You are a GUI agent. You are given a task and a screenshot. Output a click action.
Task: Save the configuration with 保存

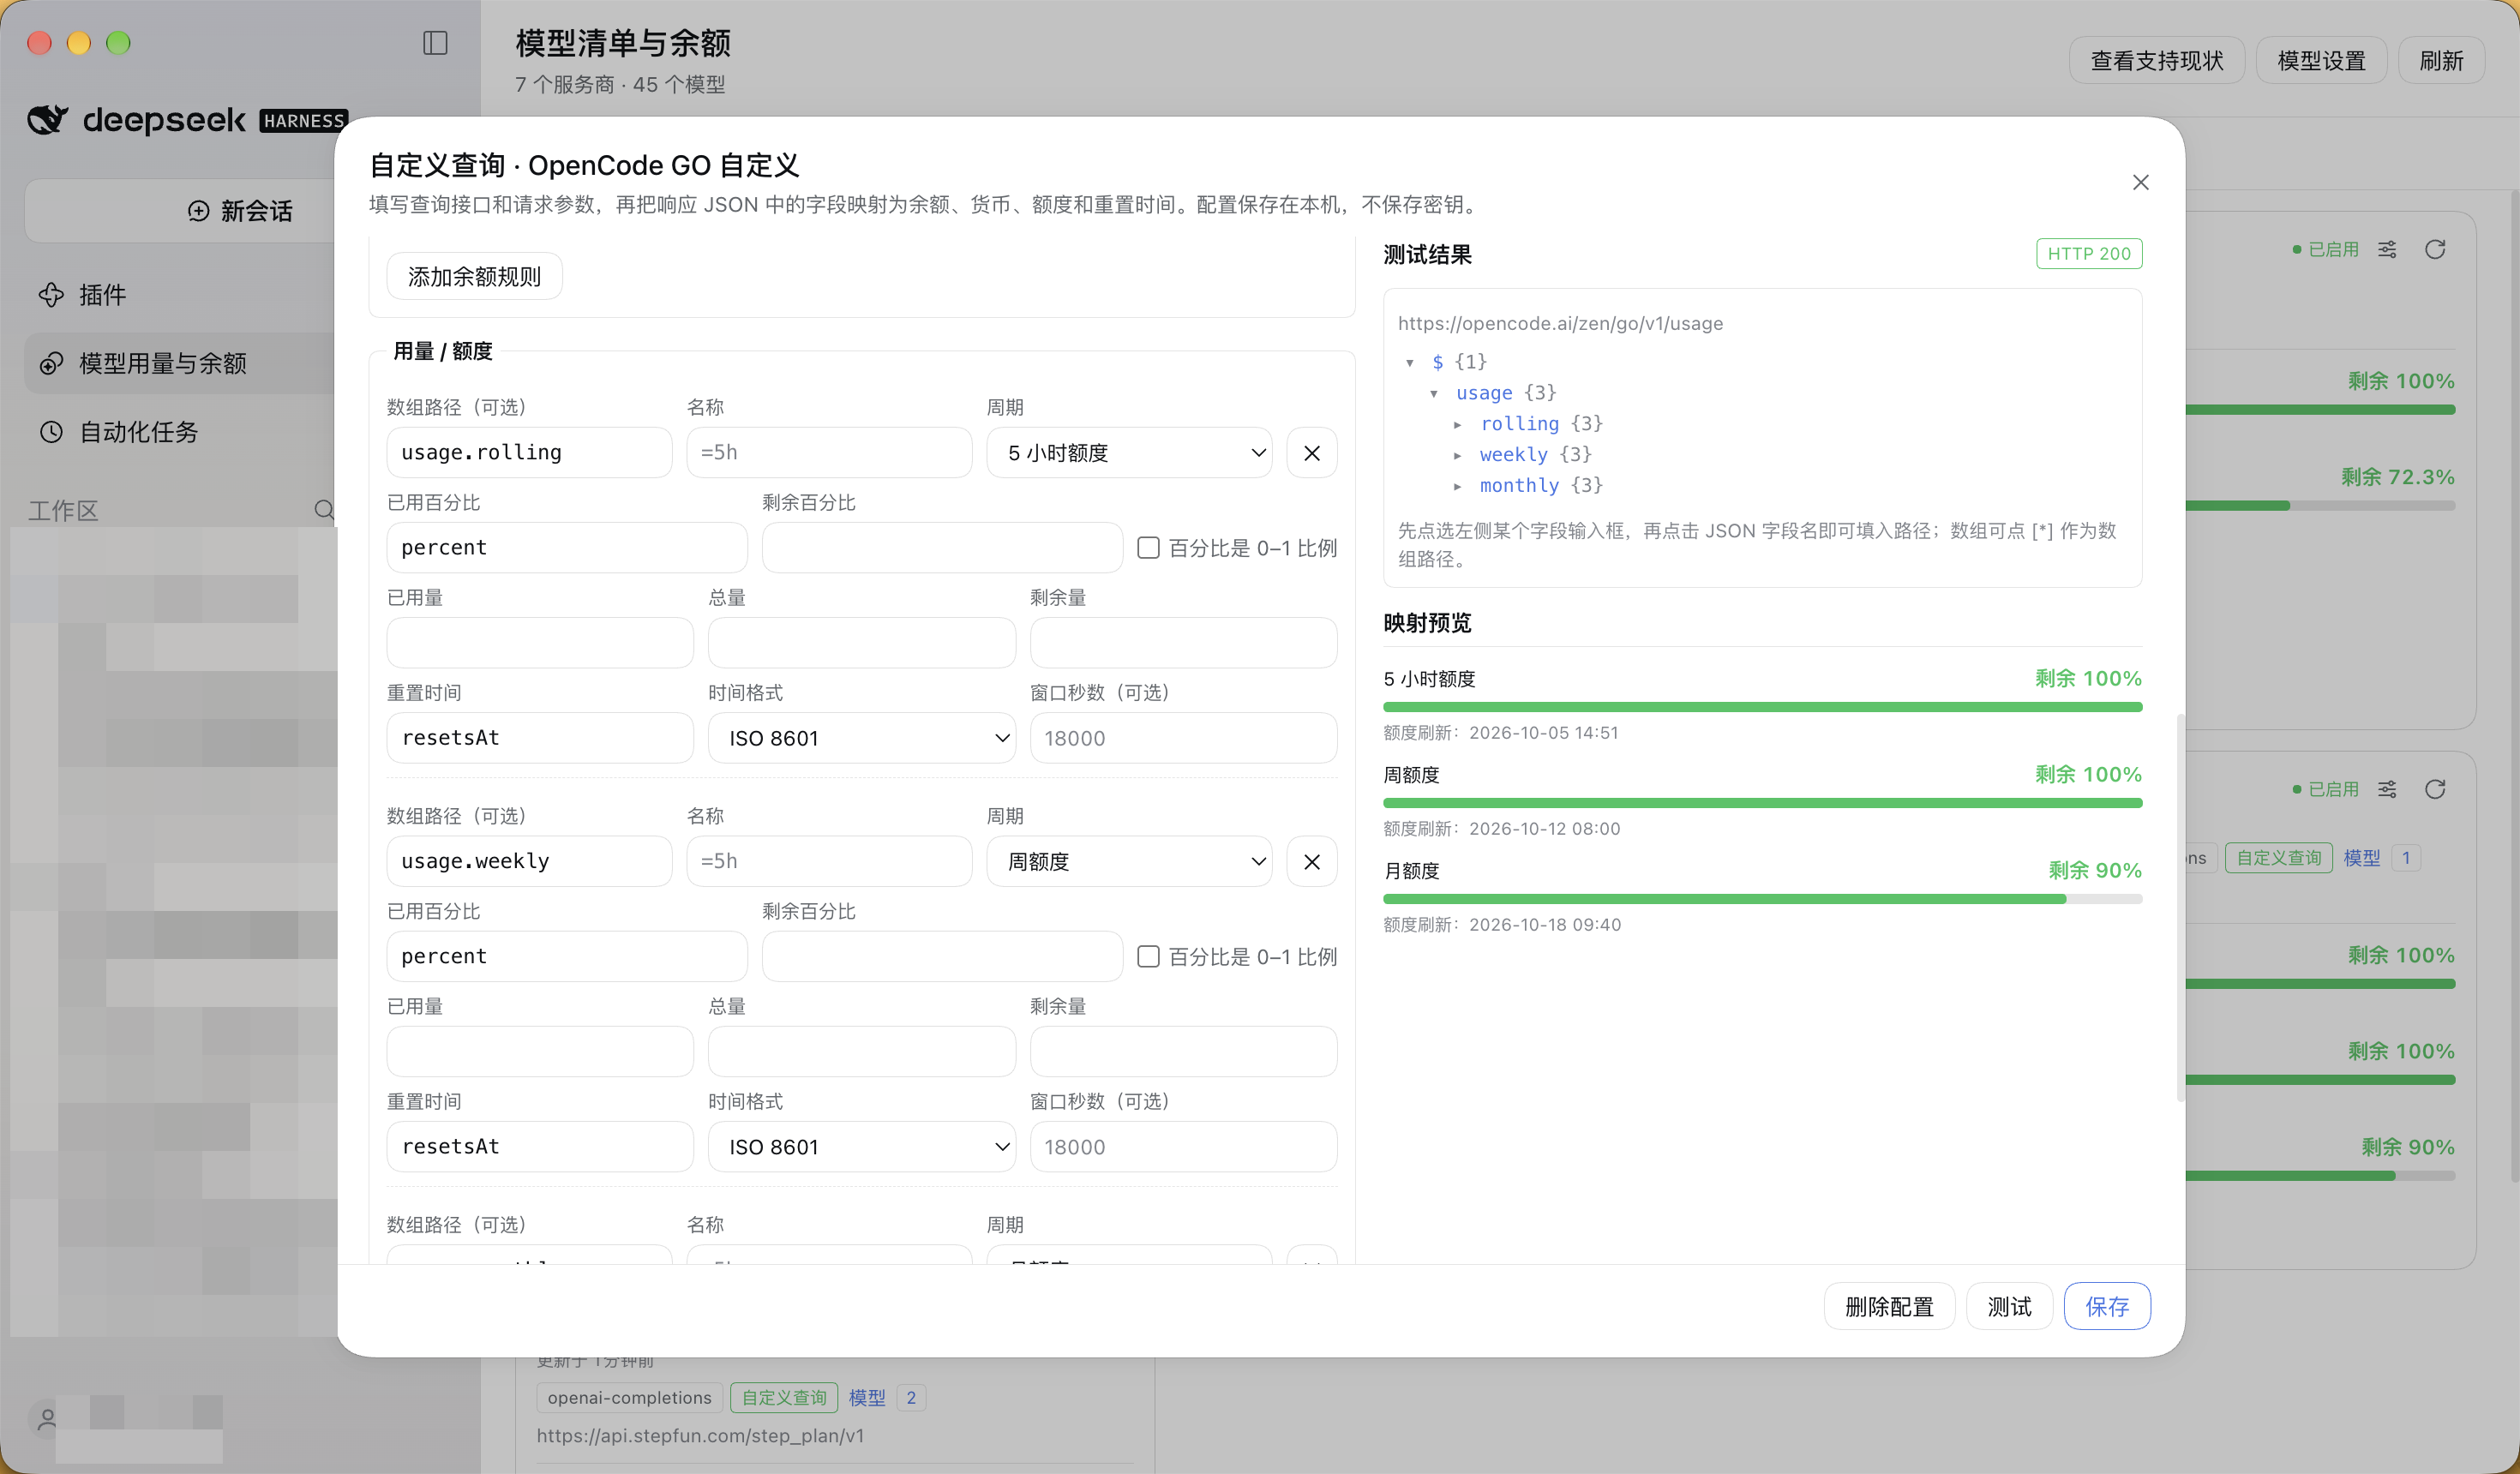2107,1306
